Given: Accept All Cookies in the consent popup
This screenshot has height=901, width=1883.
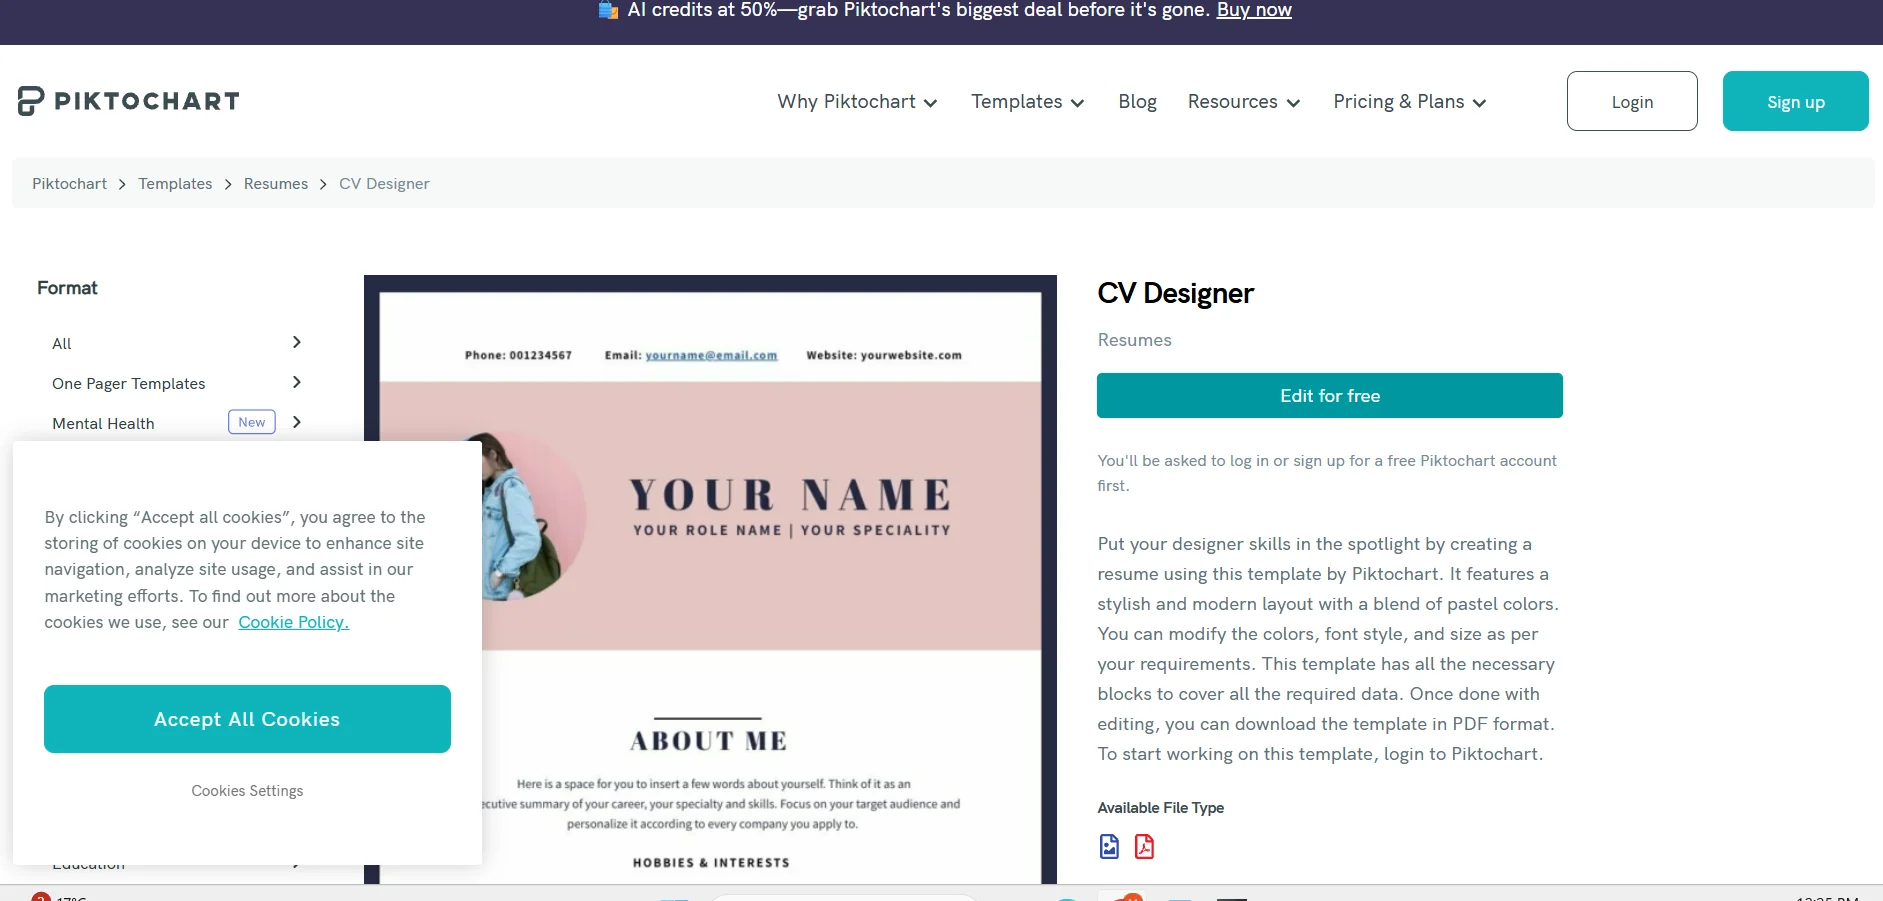Looking at the screenshot, I should coord(247,719).
